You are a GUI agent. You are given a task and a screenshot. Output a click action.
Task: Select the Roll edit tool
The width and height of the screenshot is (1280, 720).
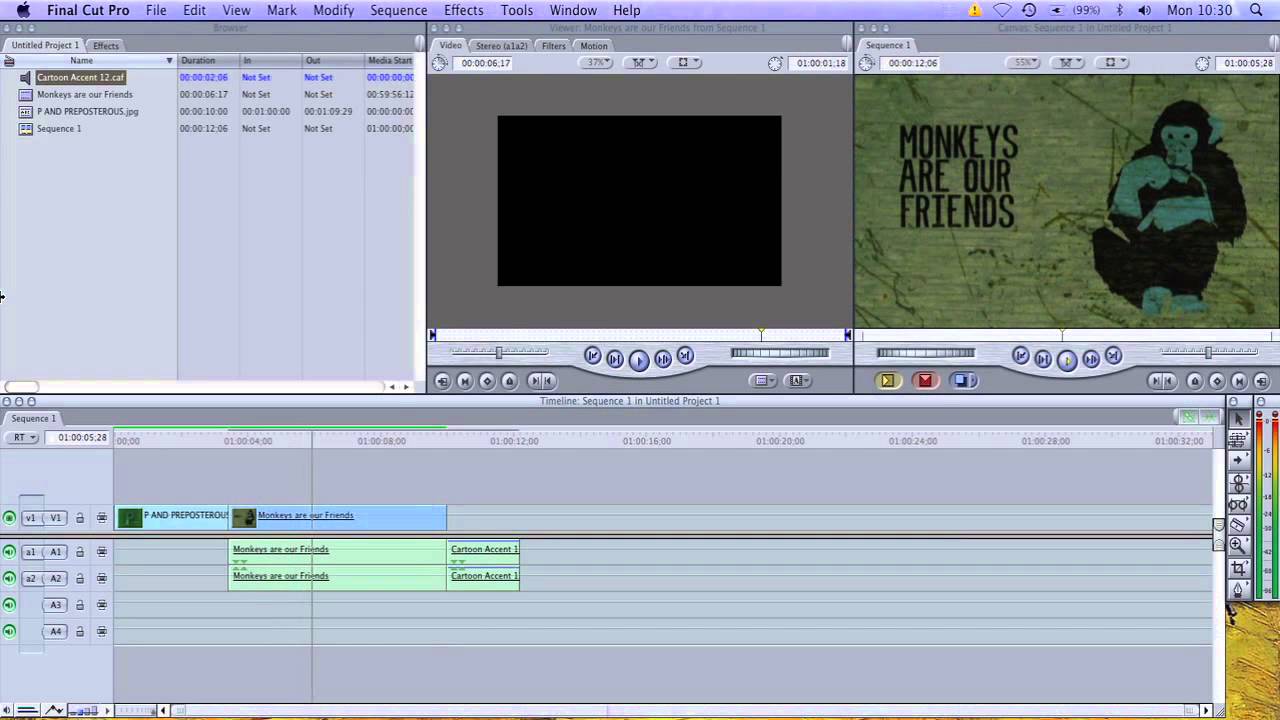coord(1238,482)
